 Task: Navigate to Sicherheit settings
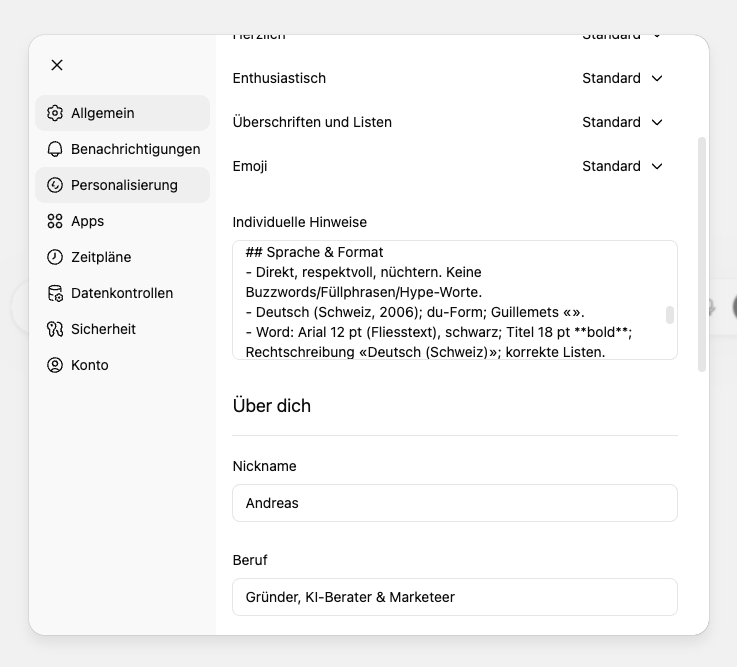pos(122,329)
